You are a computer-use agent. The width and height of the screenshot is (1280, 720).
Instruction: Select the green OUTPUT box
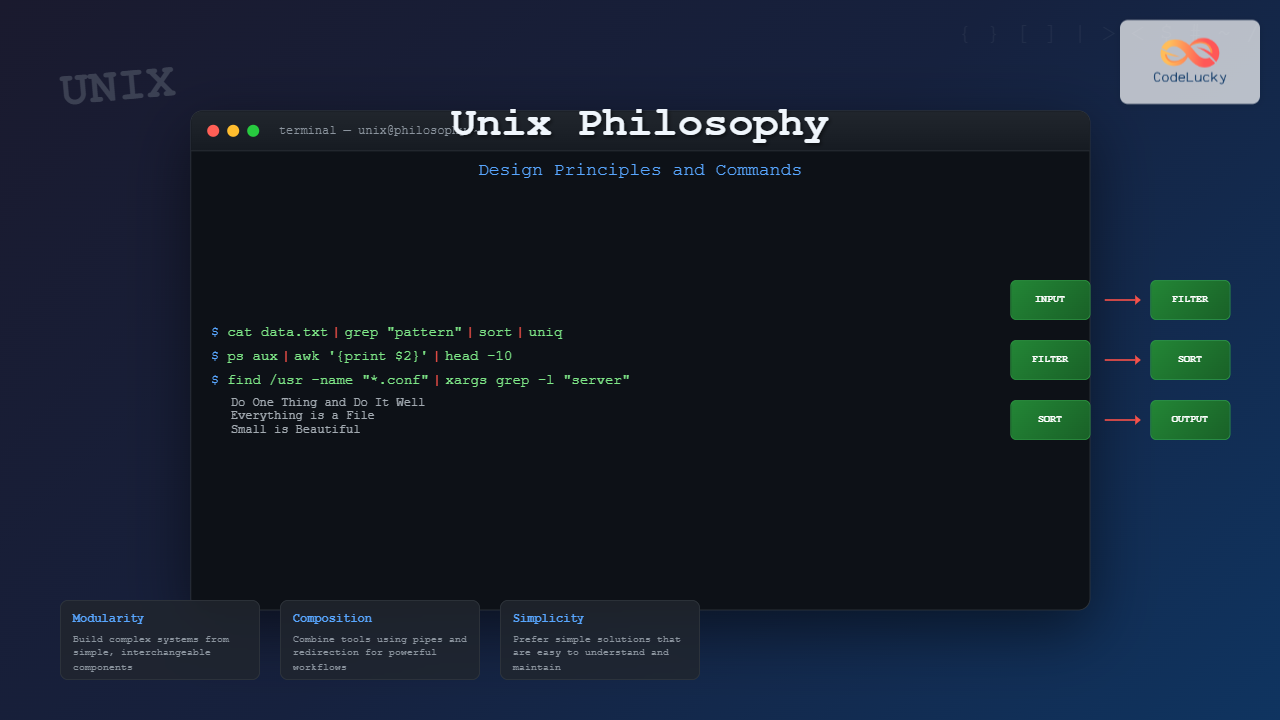(1190, 420)
